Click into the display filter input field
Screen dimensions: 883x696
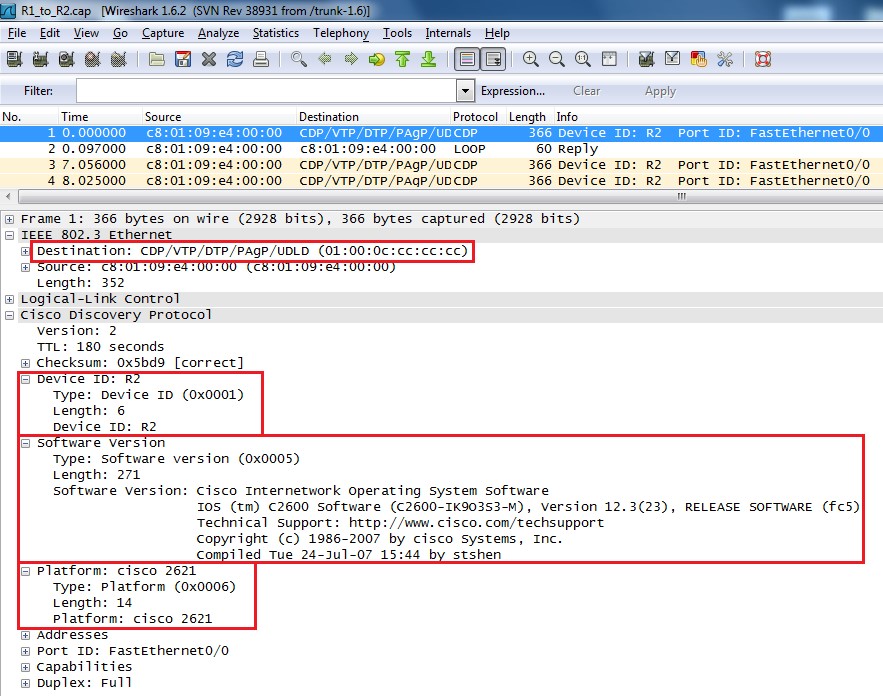click(x=266, y=91)
